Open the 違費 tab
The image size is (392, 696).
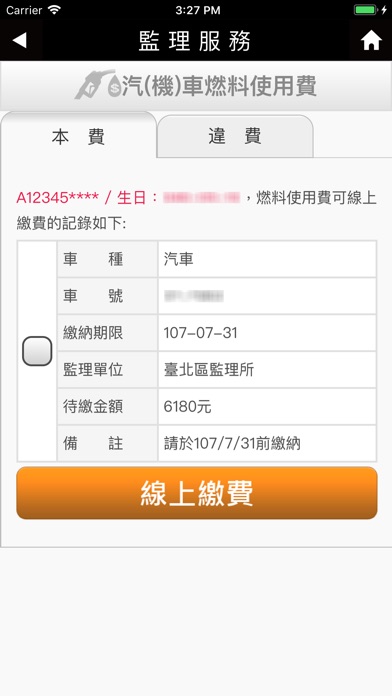pos(235,136)
